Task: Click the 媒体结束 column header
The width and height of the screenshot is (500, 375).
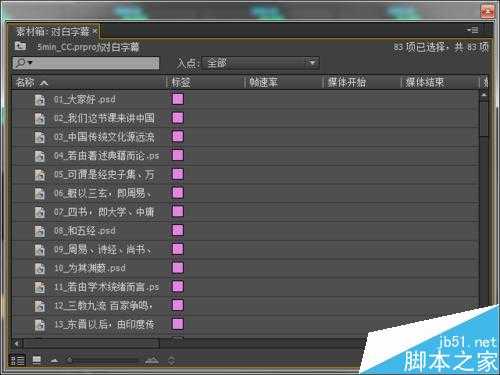Action: click(x=440, y=82)
